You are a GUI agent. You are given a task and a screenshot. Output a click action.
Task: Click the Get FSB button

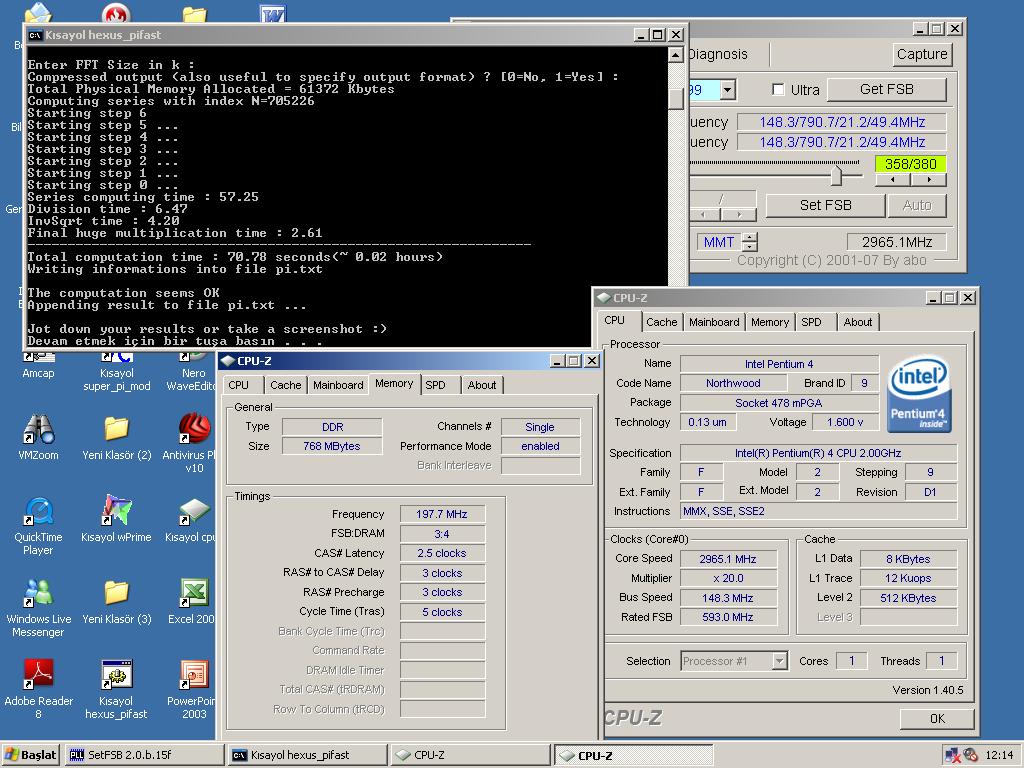pos(886,89)
